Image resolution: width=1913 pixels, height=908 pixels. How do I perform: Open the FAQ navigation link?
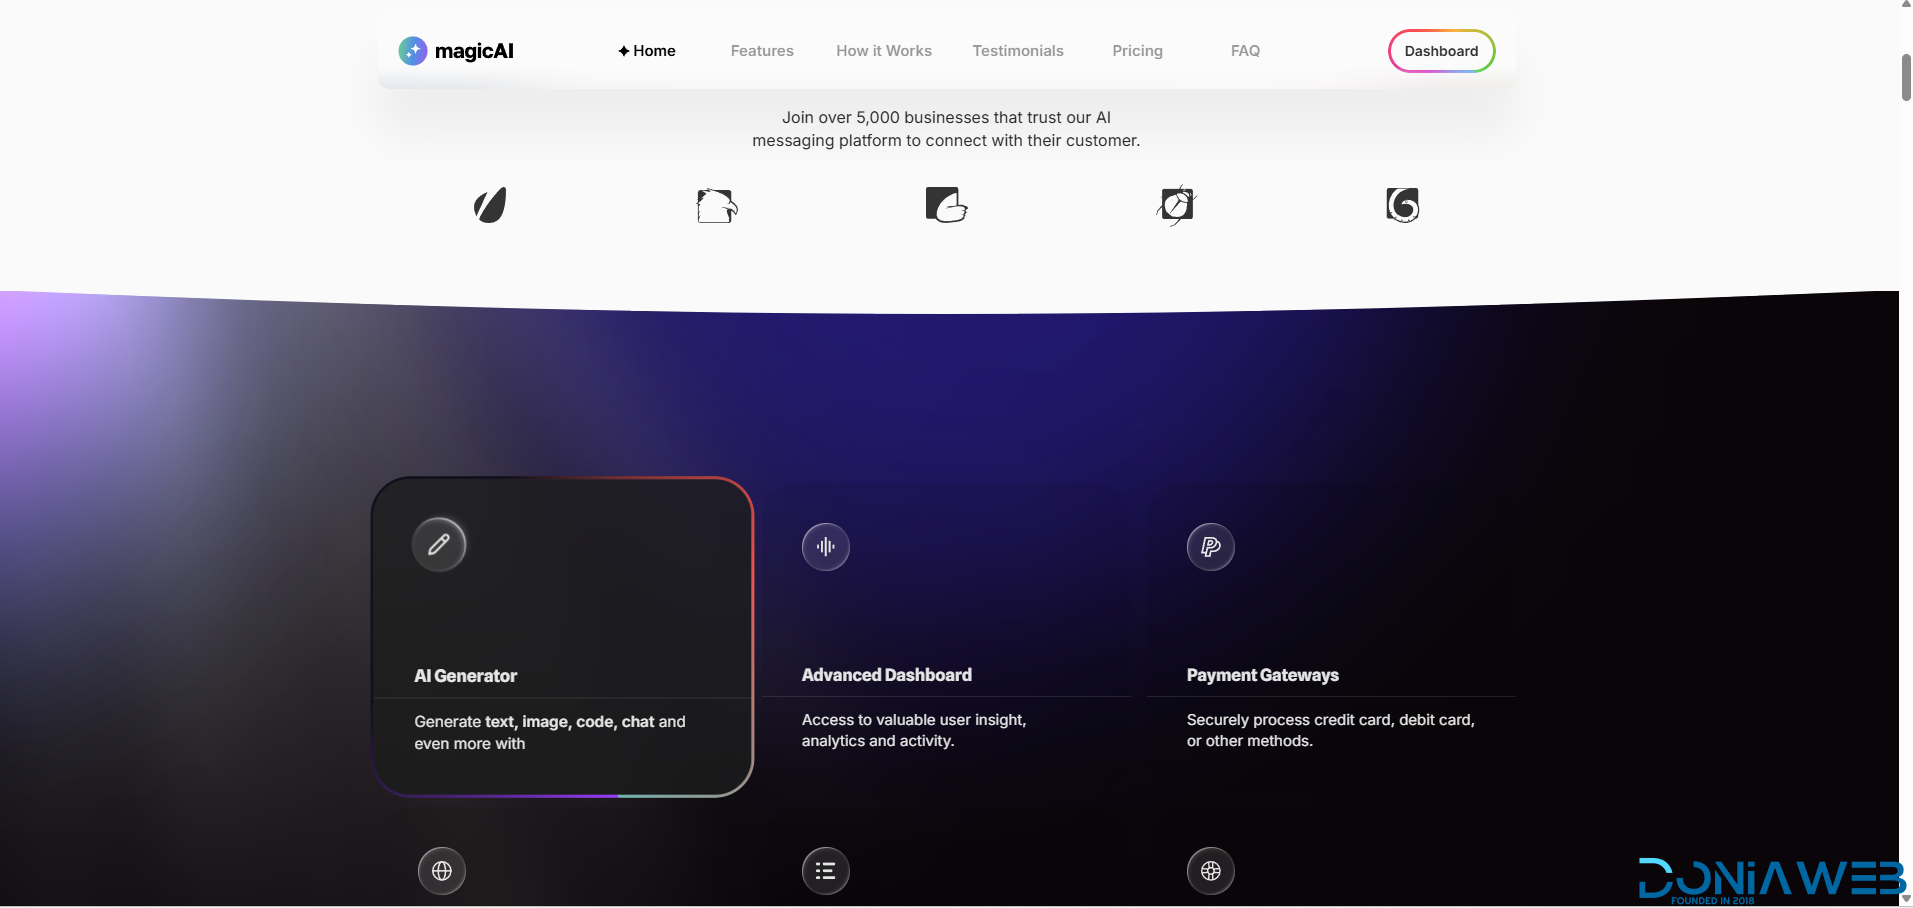click(x=1245, y=51)
